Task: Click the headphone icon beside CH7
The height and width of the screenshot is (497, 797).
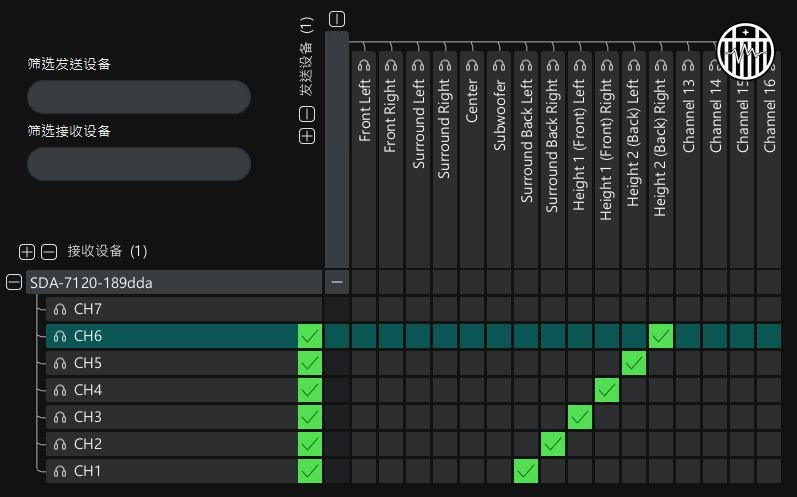Action: pyautogui.click(x=60, y=309)
